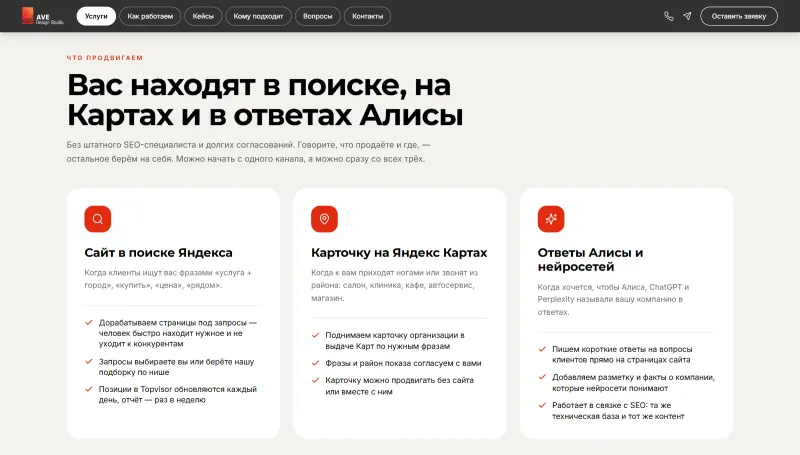Viewport: 800px width, 455px height.
Task: Click the Дорабатываем страницы под запросы item
Action: [178, 333]
